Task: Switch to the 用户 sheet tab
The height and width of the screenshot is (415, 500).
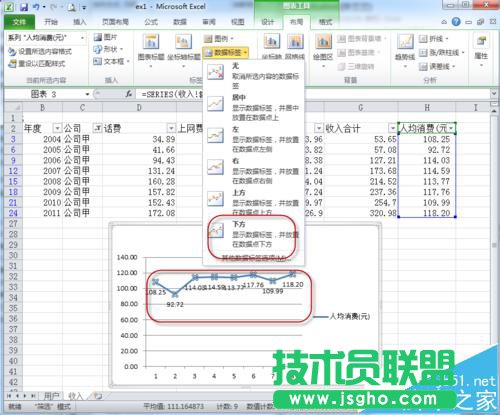Action: coord(52,396)
